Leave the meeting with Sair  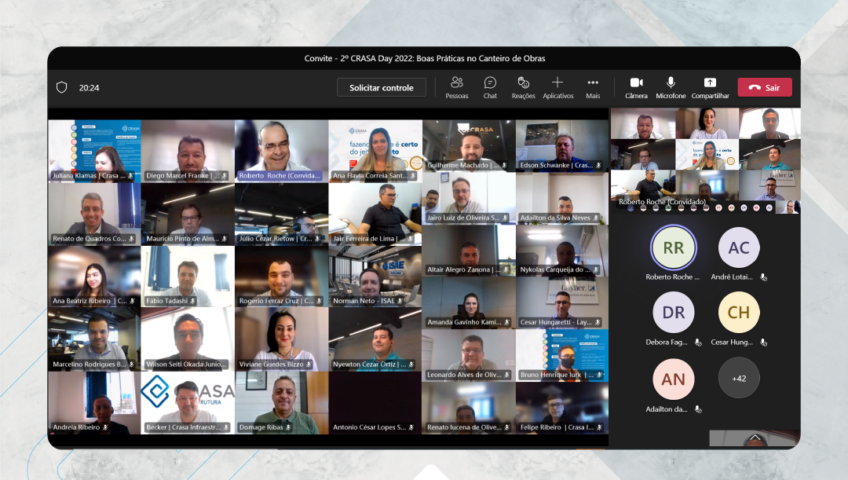click(765, 87)
